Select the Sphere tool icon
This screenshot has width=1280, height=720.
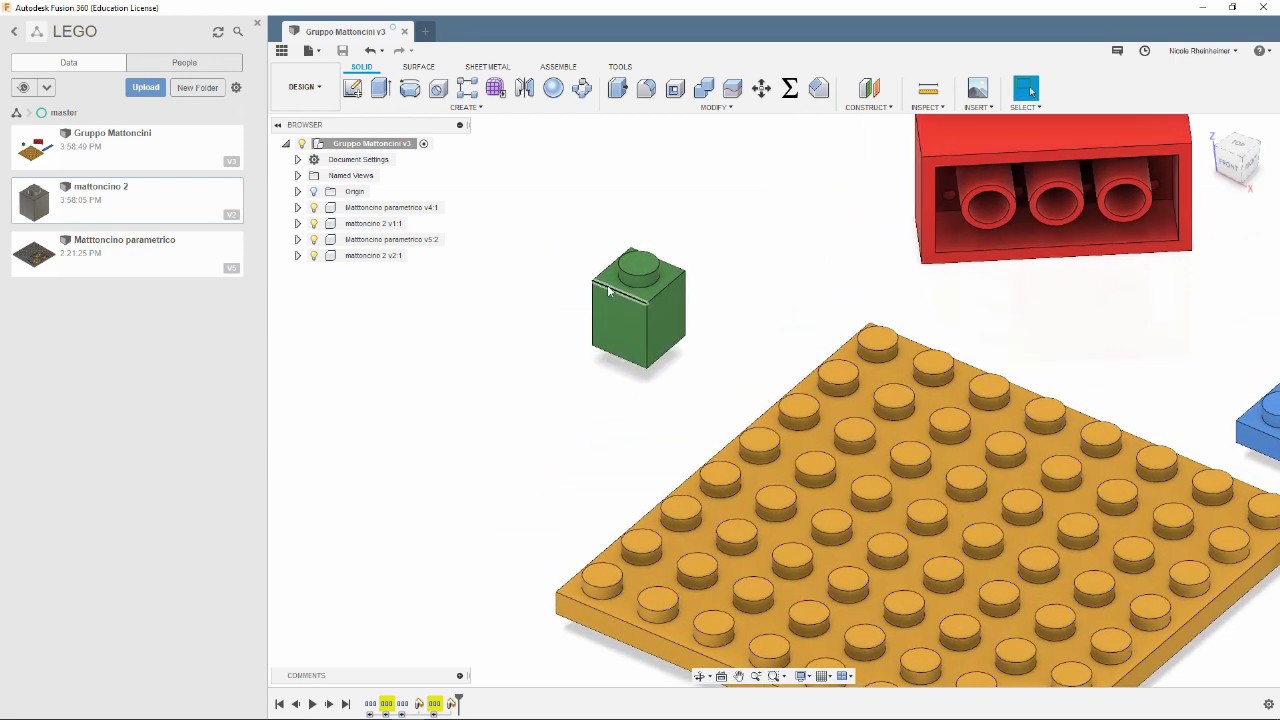point(553,88)
